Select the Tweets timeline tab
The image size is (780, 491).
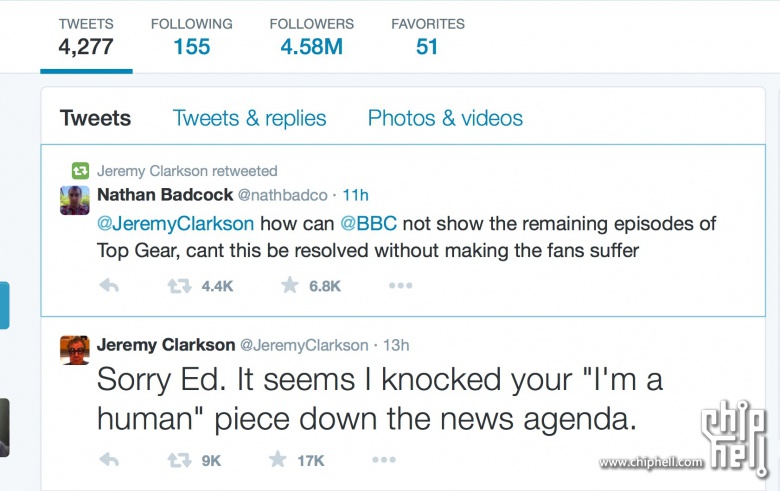pyautogui.click(x=95, y=118)
